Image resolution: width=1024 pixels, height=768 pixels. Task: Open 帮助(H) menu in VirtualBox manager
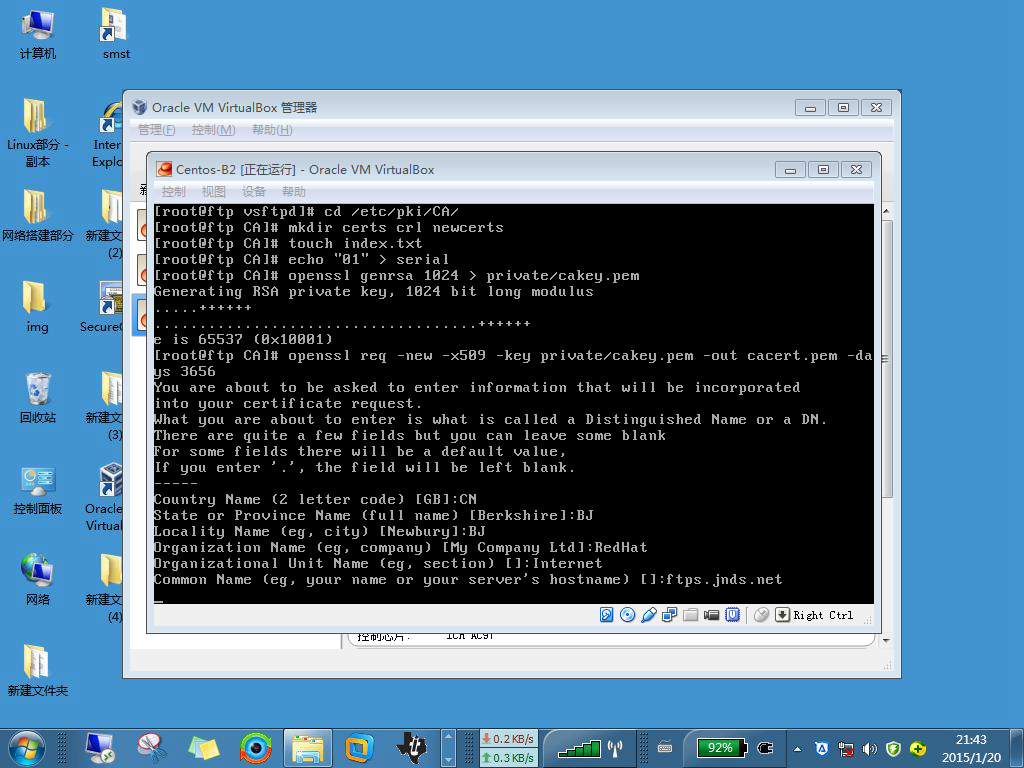click(x=272, y=129)
